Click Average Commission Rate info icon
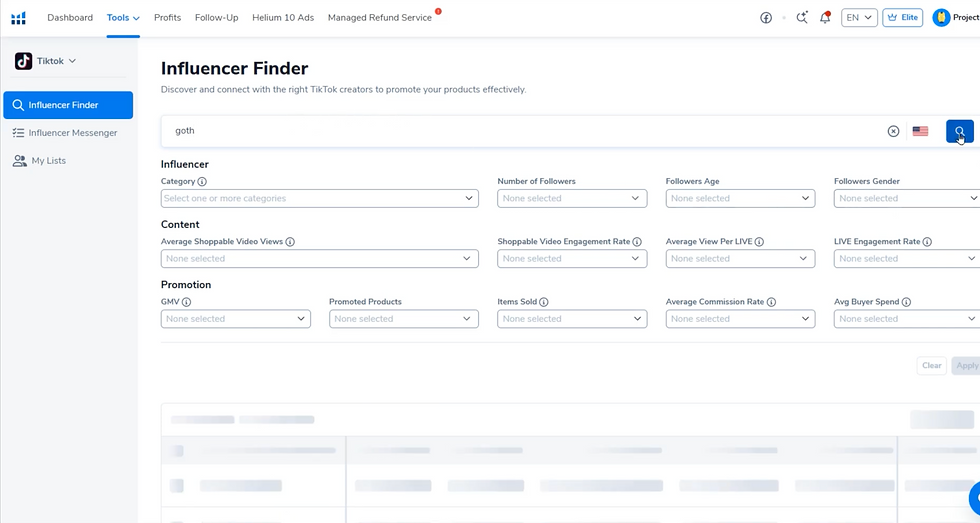Viewport: 980px width, 523px height. point(771,302)
